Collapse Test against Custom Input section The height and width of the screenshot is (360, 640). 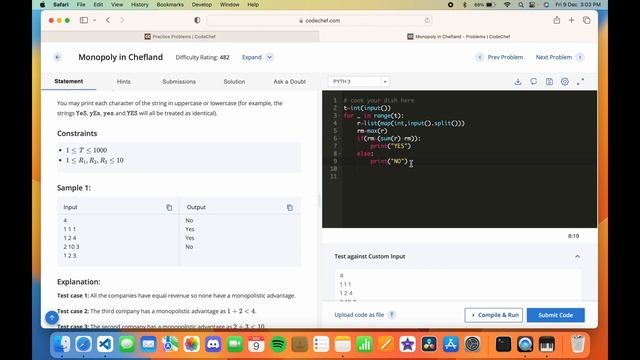pos(578,256)
